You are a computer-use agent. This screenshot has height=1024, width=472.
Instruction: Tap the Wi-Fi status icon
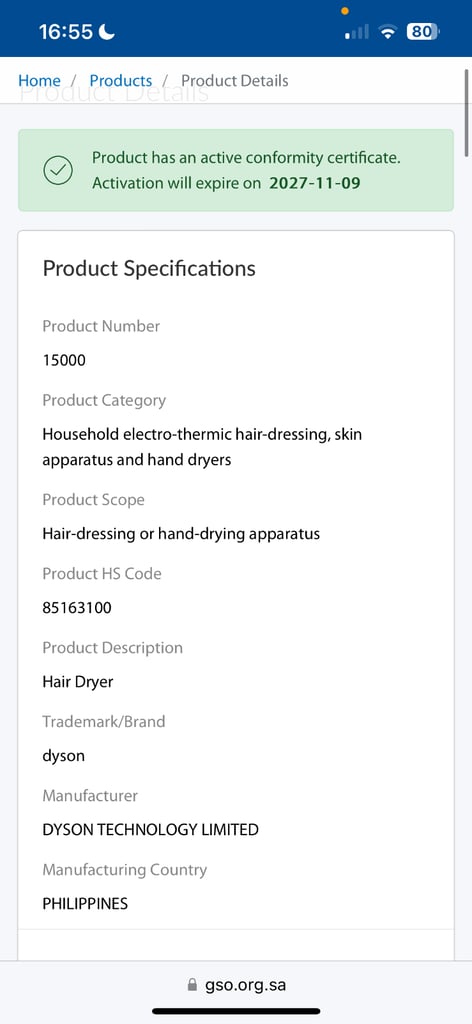tap(388, 31)
